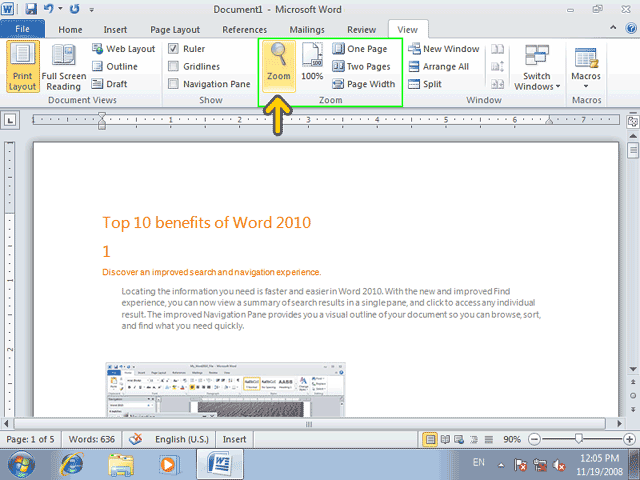Choose the Two Pages view icon
Viewport: 640px width, 480px height.
338,66
